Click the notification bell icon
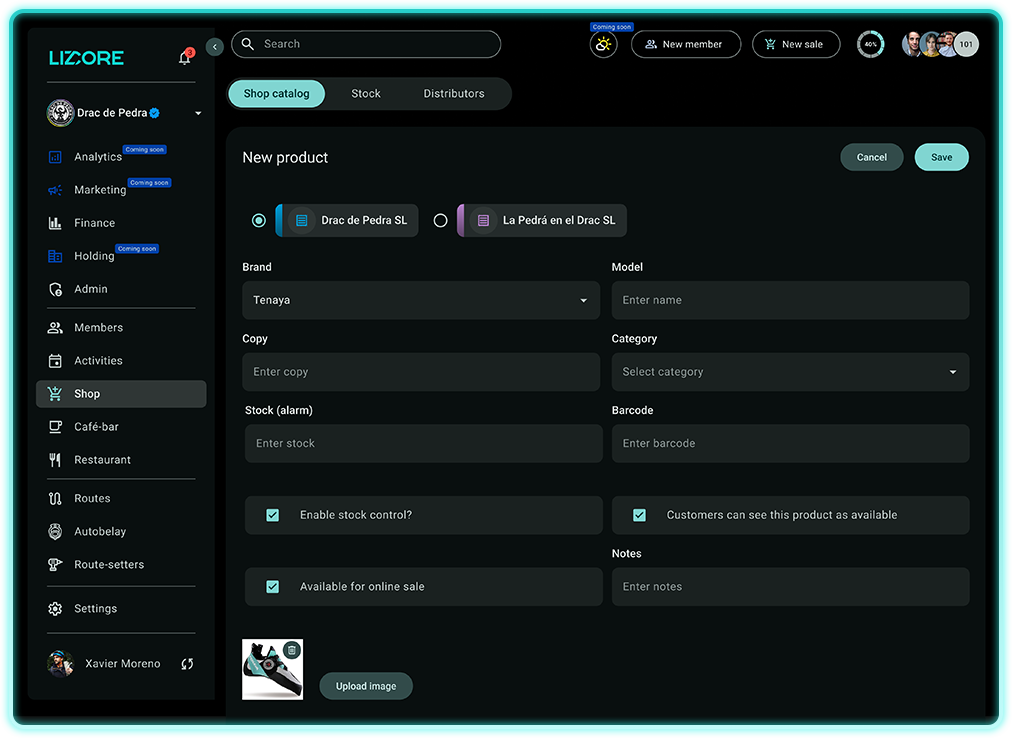The image size is (1012, 738). (x=184, y=58)
